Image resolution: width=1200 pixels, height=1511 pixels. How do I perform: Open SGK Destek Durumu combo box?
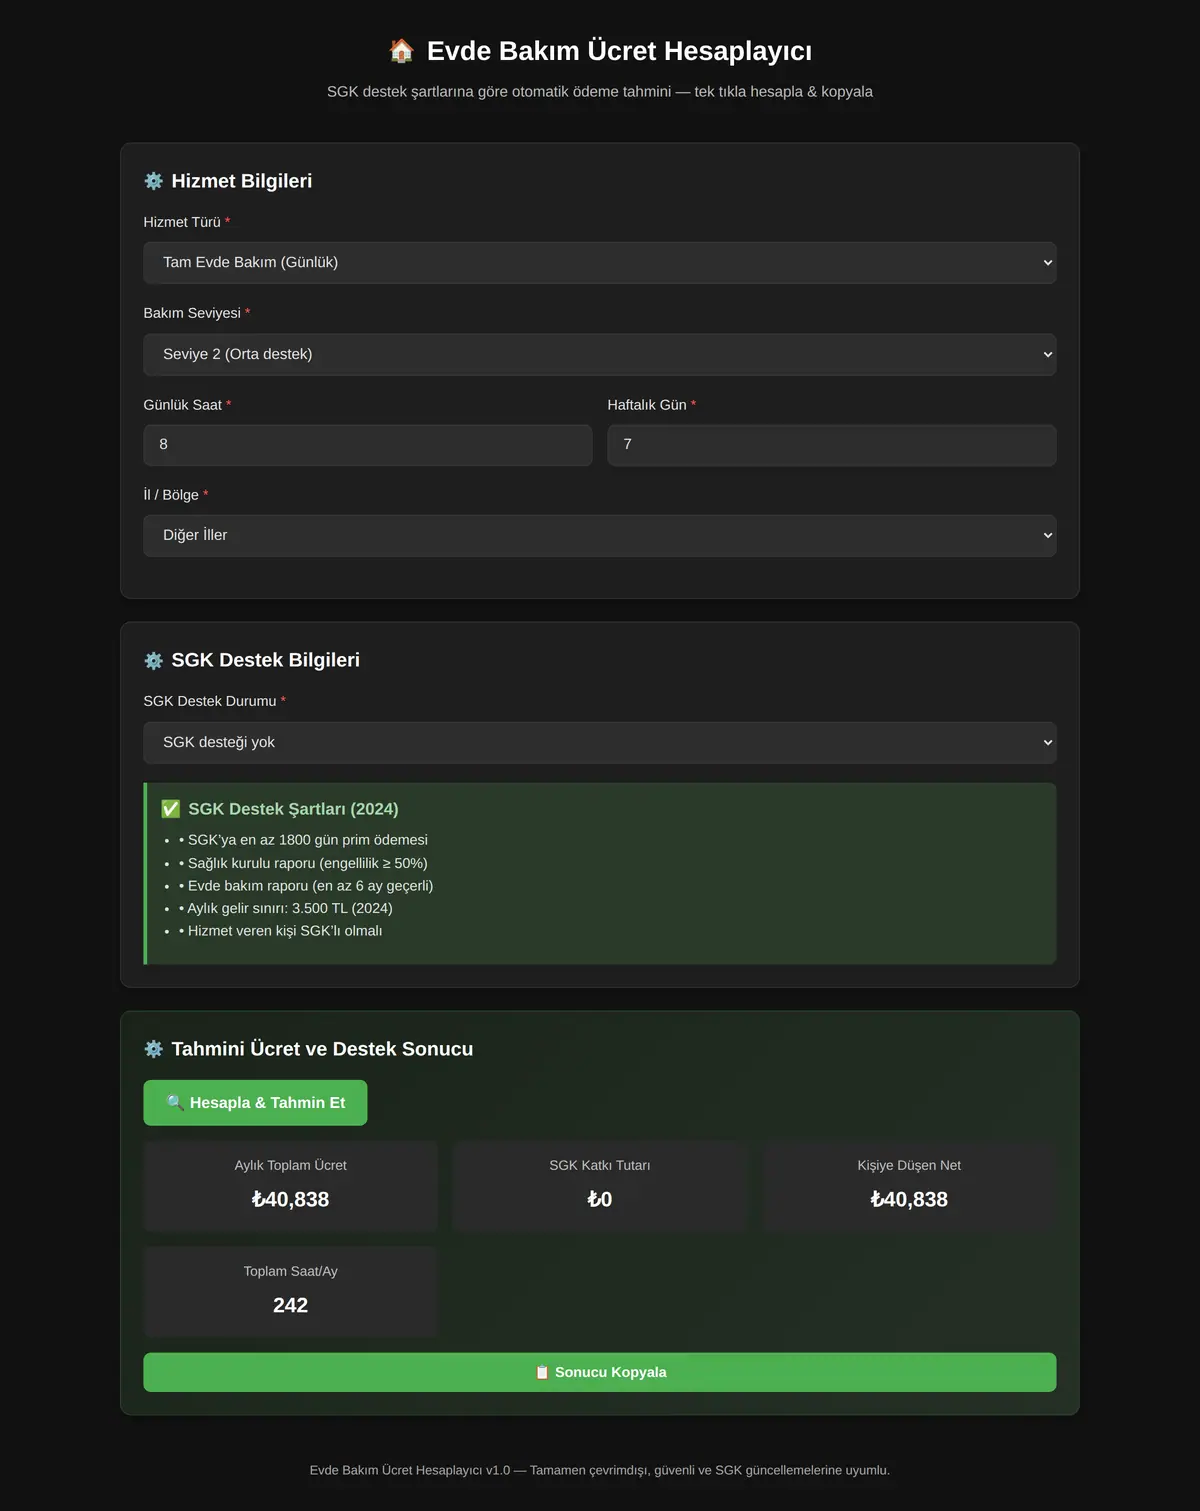[x=600, y=742]
